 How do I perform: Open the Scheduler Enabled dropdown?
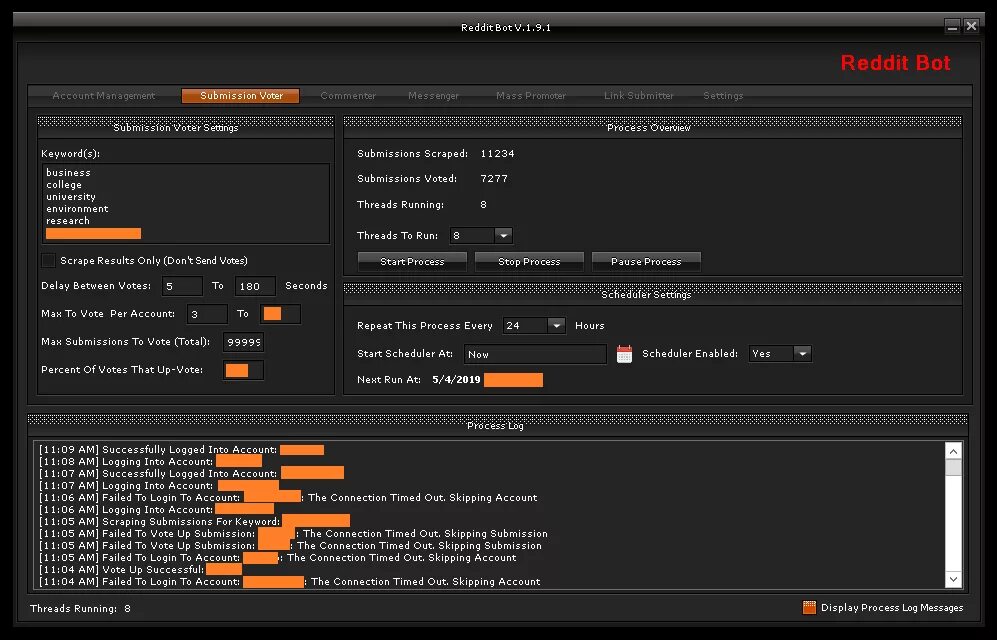[802, 353]
